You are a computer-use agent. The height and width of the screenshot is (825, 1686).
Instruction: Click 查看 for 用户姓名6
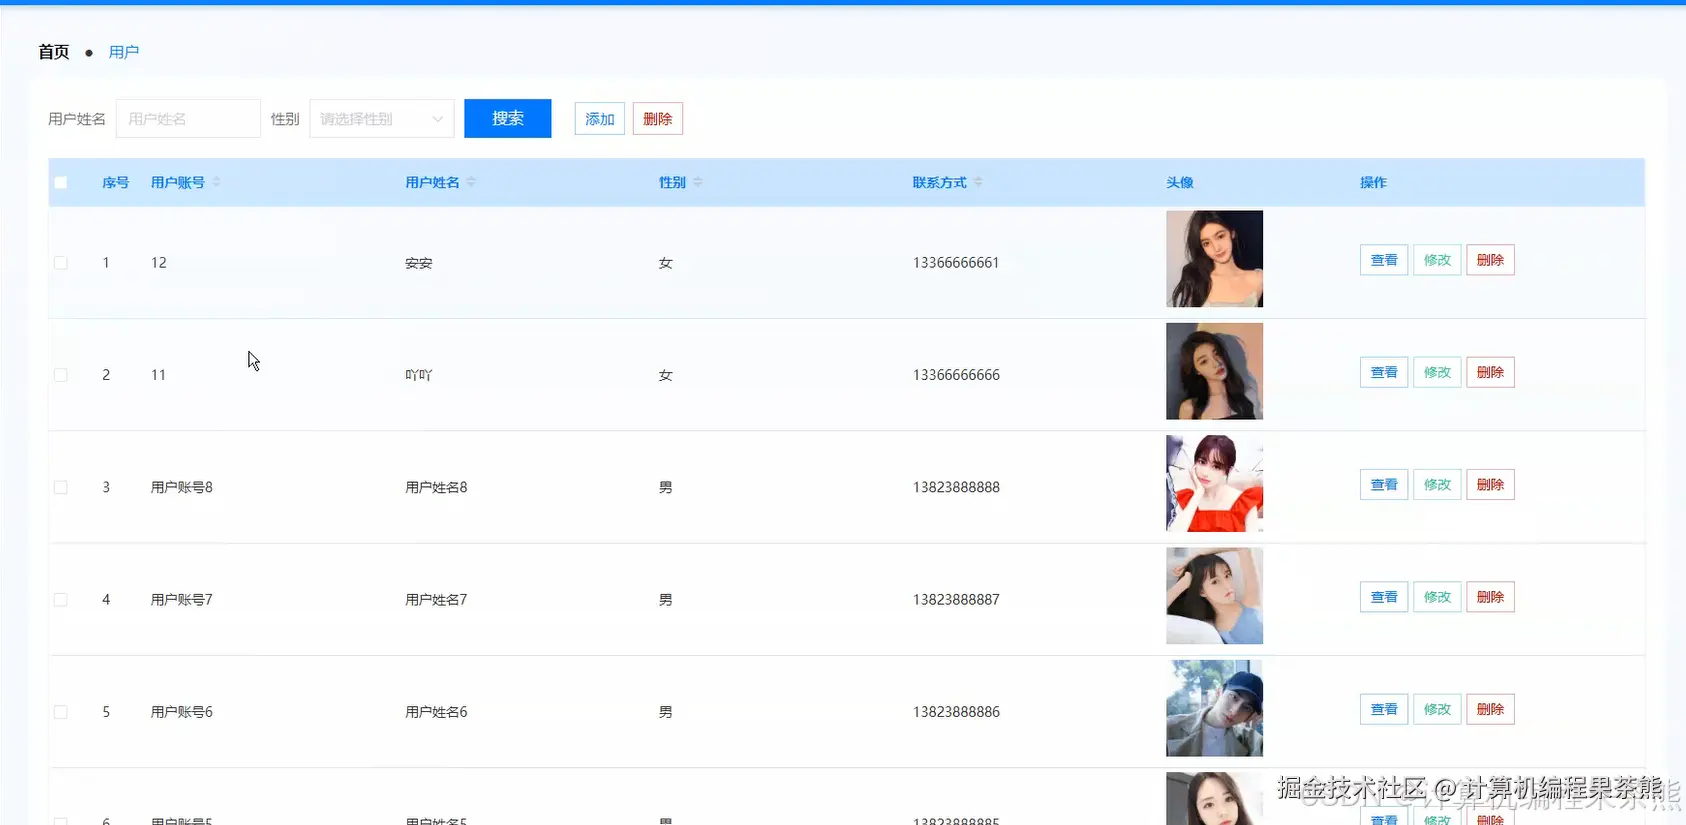[x=1384, y=709]
